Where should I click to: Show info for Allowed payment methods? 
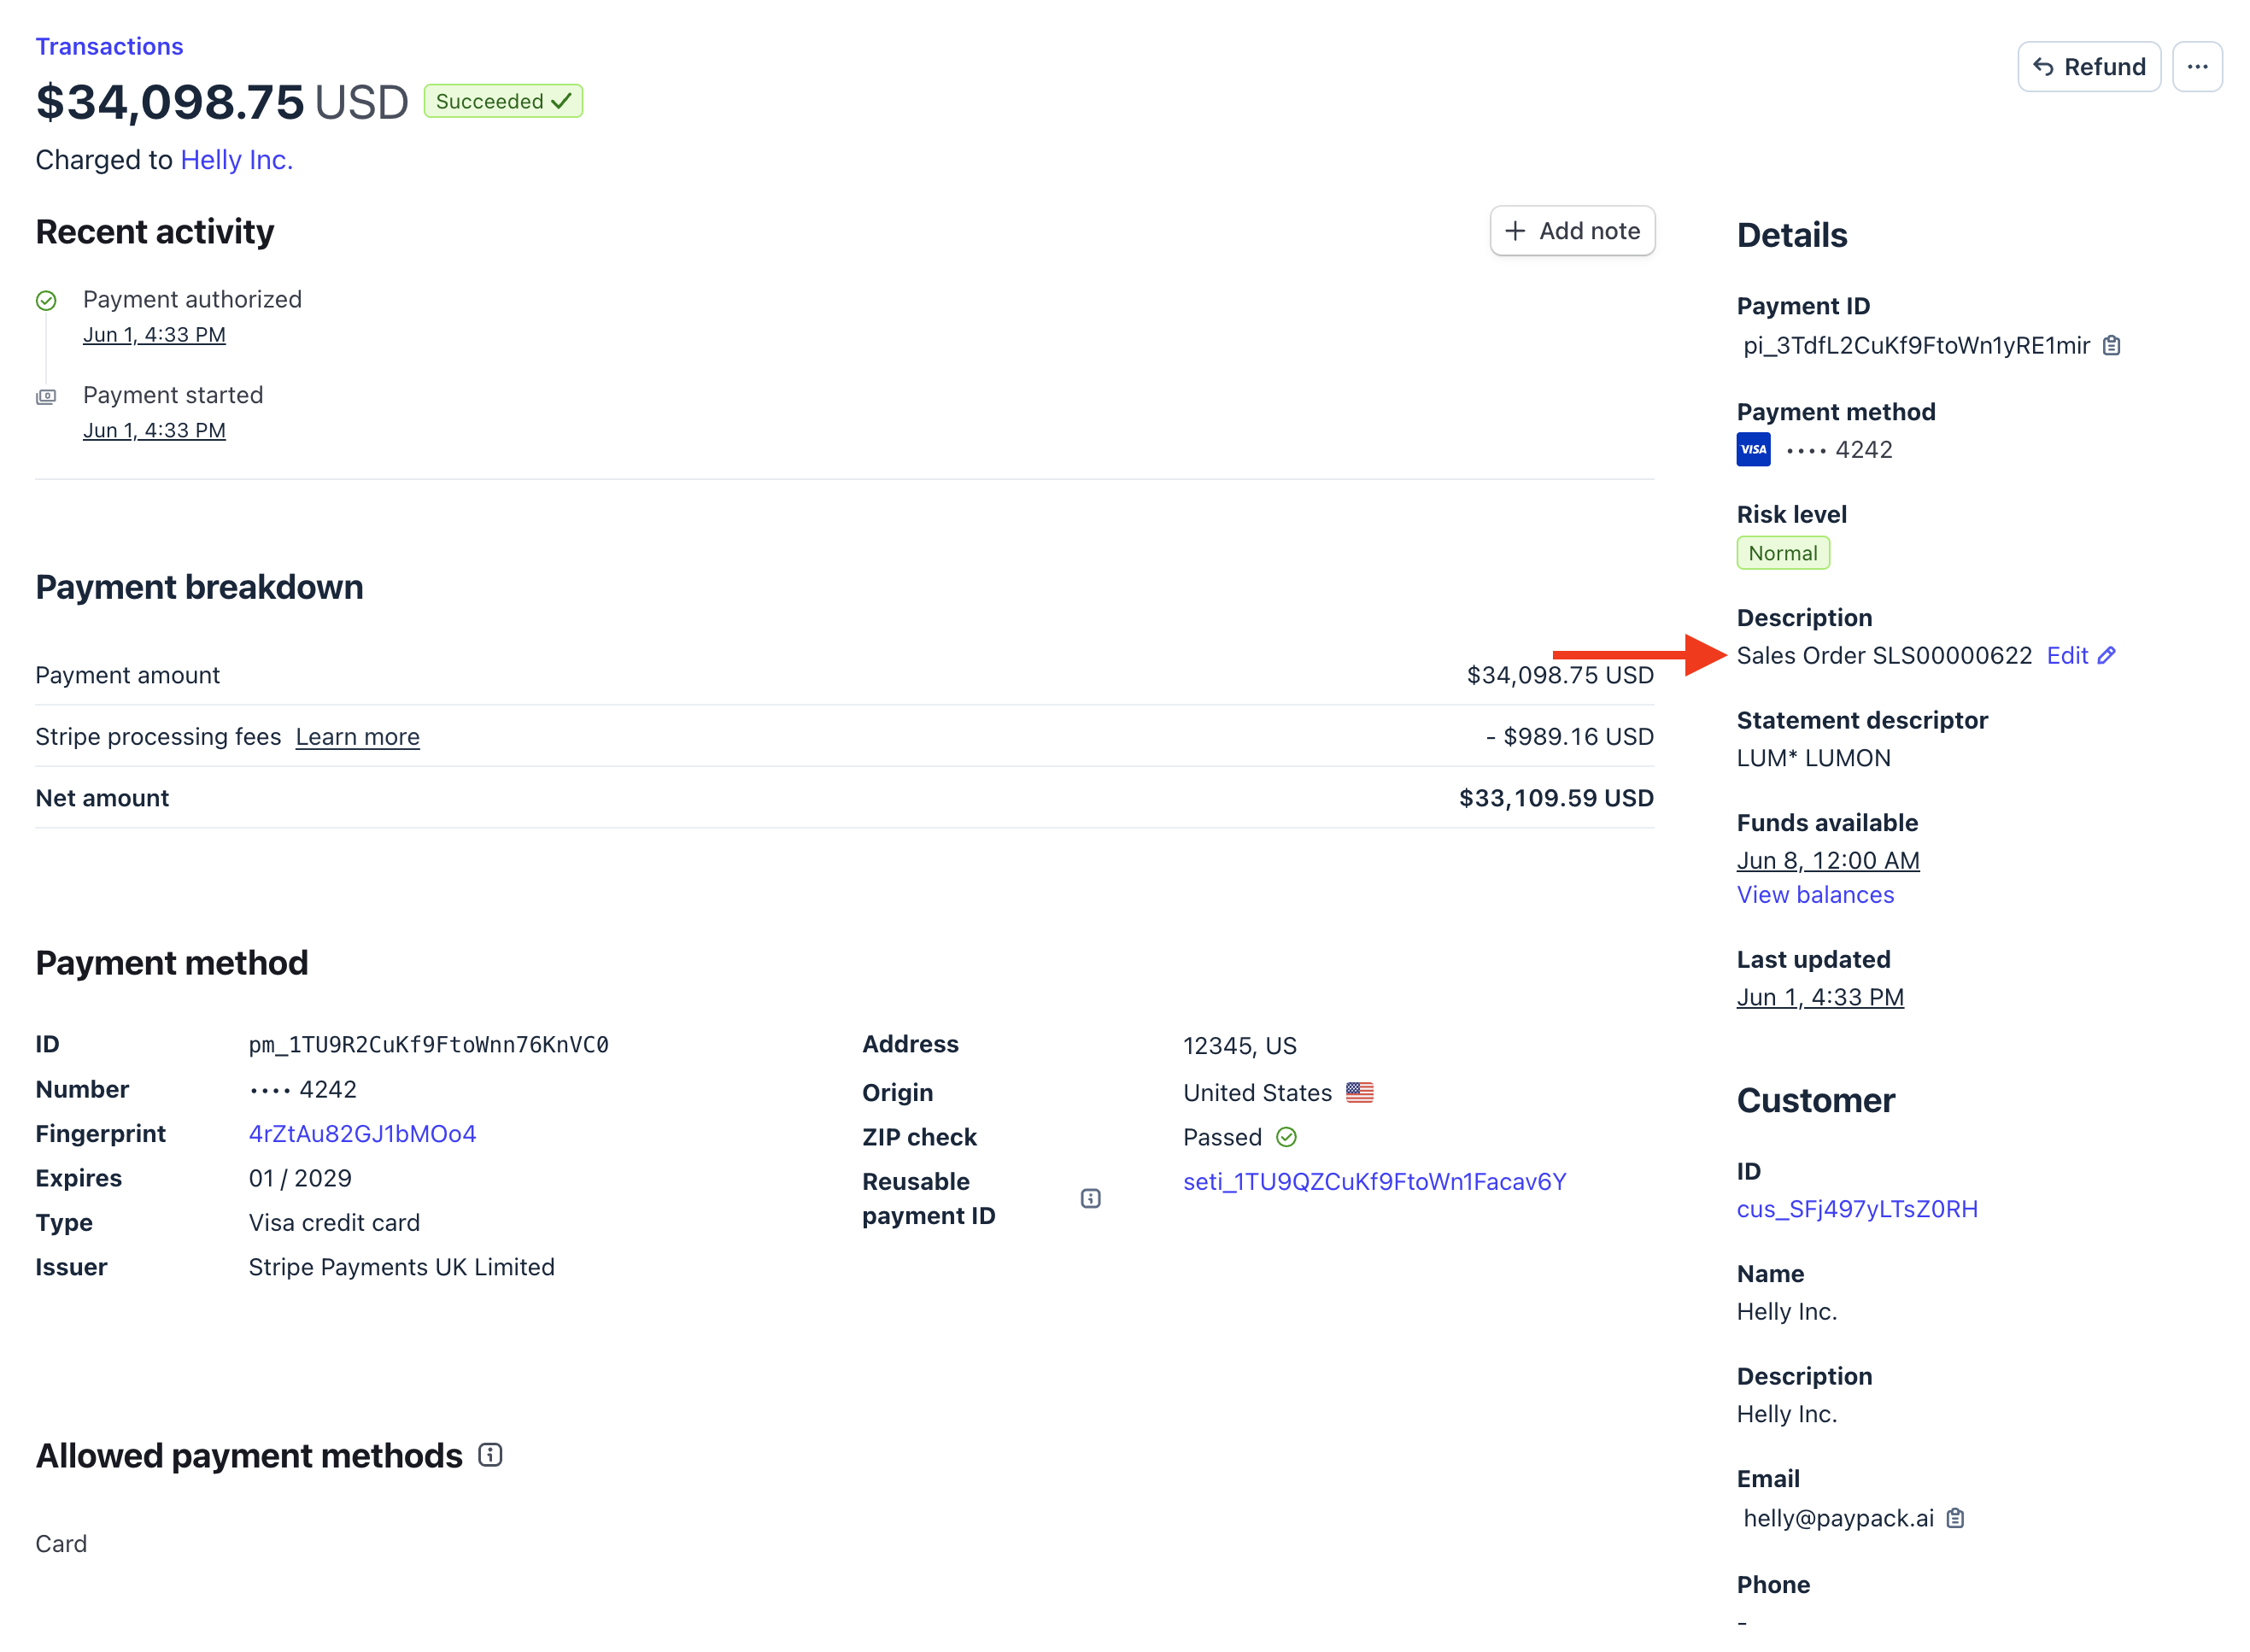pyautogui.click(x=490, y=1454)
